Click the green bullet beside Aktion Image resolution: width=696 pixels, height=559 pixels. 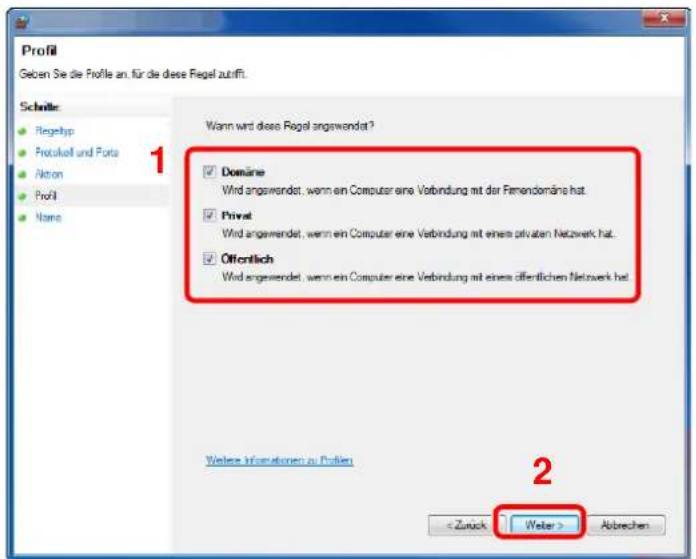(x=23, y=174)
